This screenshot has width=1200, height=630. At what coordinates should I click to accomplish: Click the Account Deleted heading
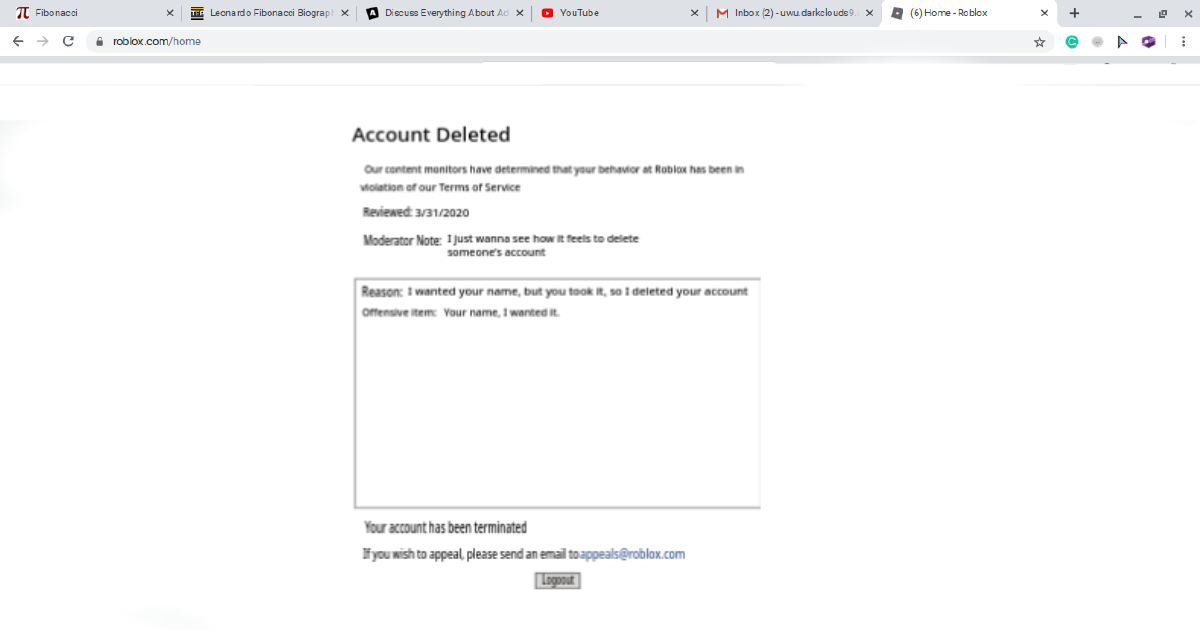click(431, 135)
